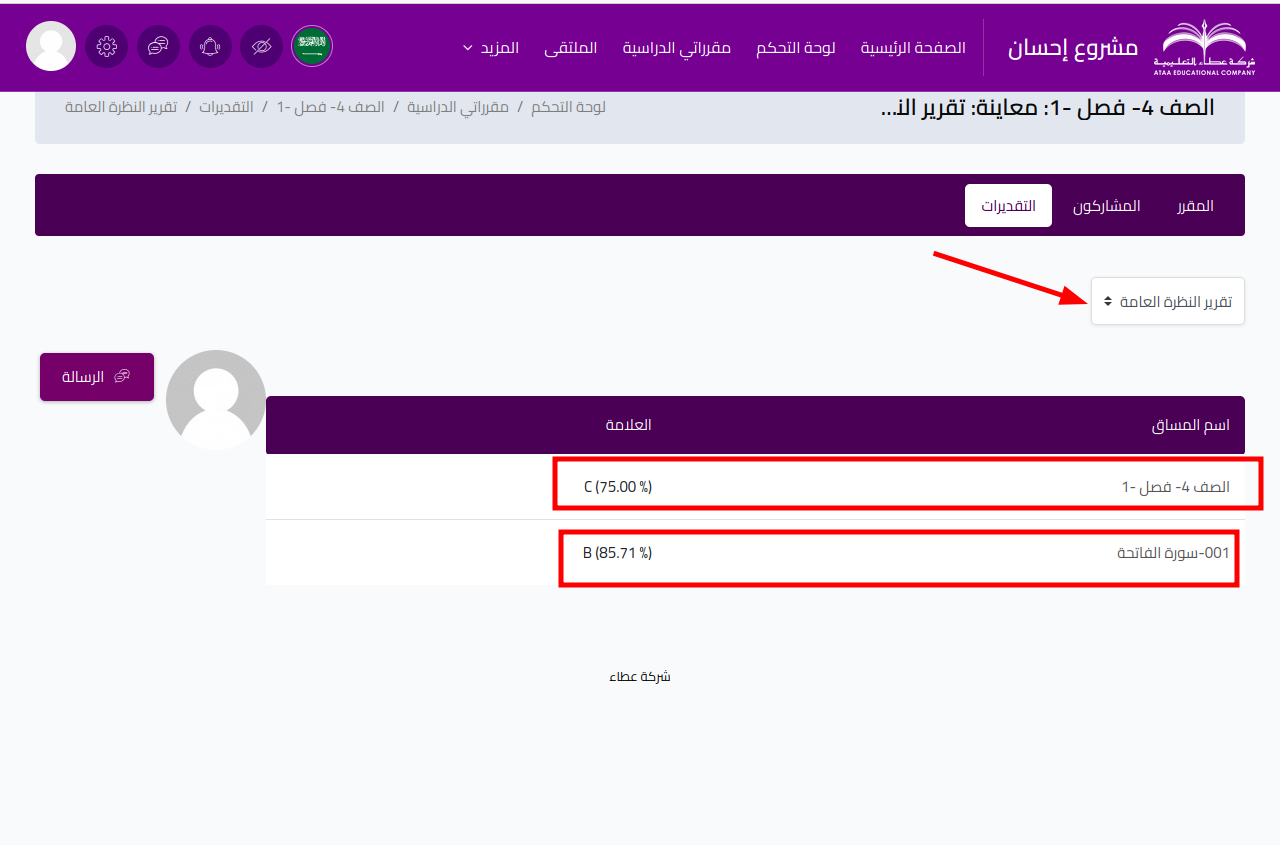Open the user profile avatar in header
1280x845 pixels.
coord(51,46)
